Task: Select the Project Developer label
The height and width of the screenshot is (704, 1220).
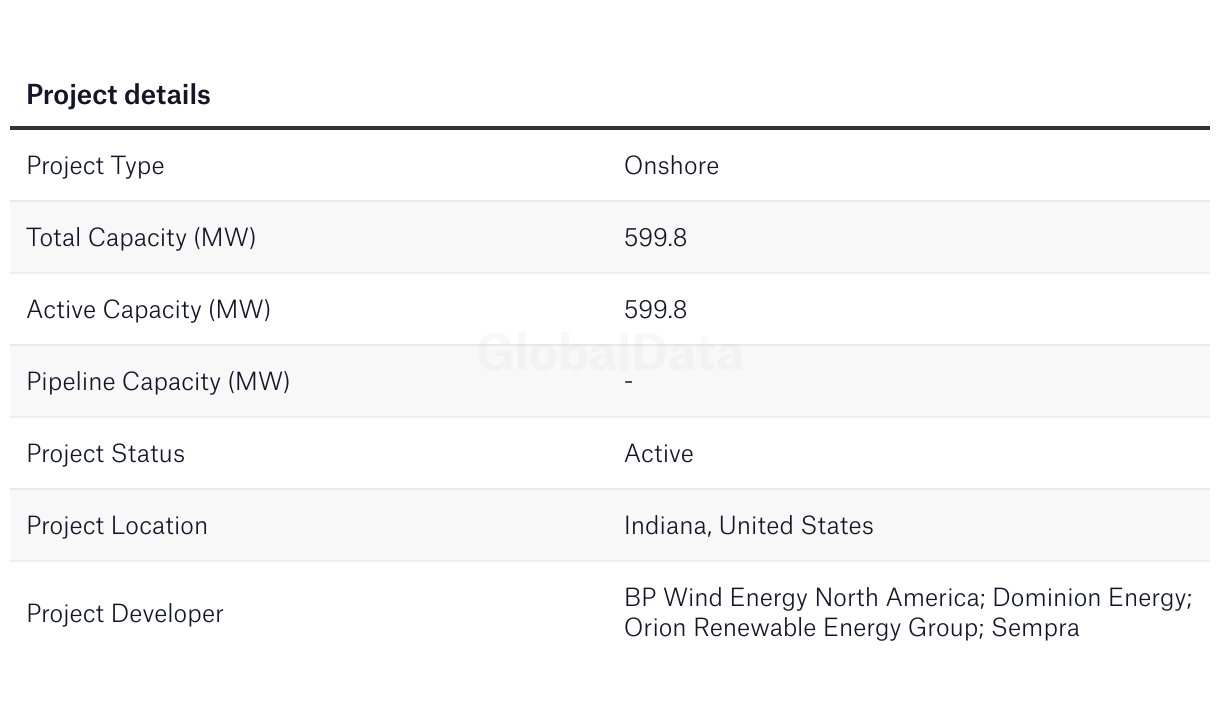Action: 125,614
